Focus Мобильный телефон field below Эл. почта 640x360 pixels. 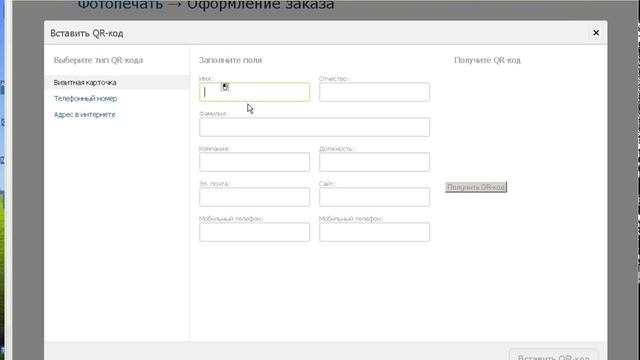pos(254,232)
